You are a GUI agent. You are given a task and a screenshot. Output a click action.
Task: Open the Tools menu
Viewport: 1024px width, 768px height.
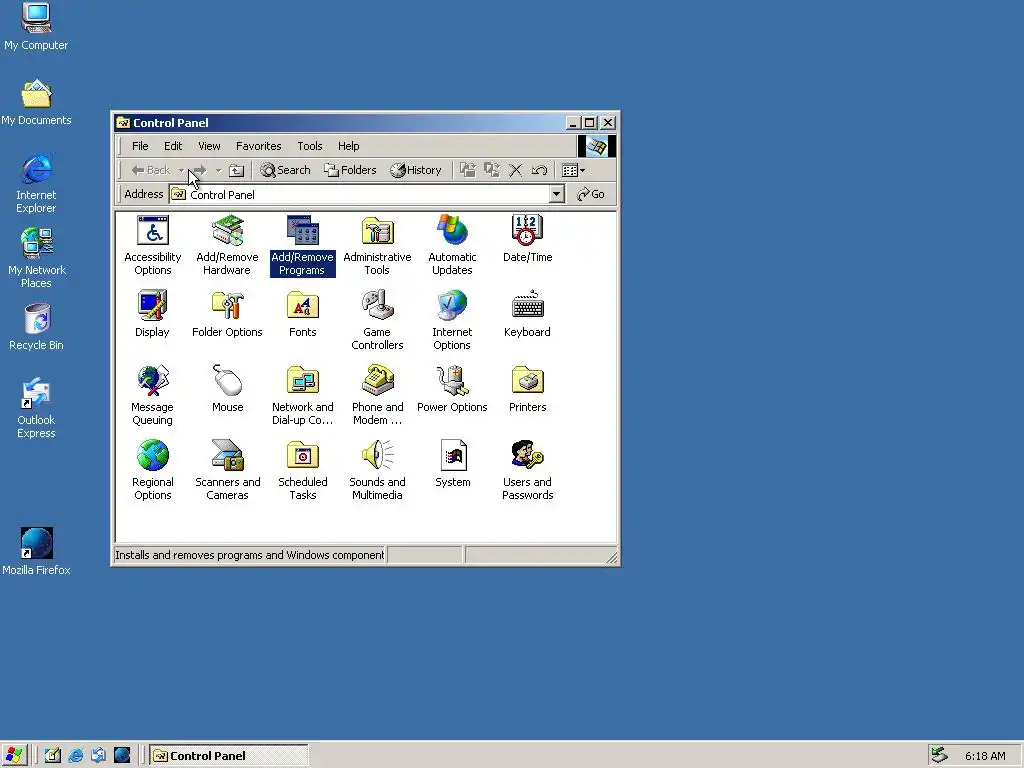tap(310, 146)
